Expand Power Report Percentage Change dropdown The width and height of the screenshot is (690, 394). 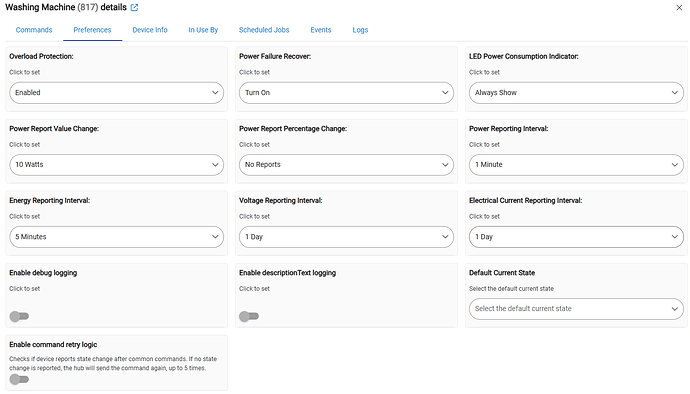click(x=346, y=165)
